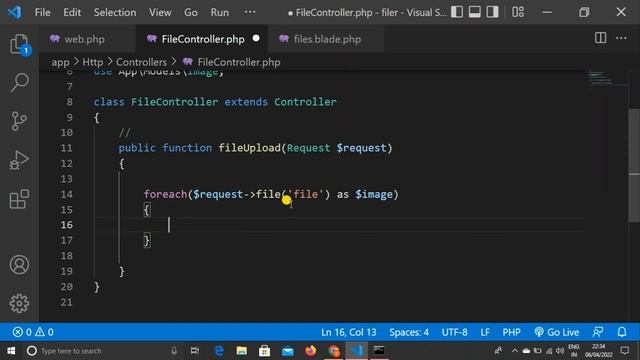Click the FileController.php breadcrumb segment
The height and width of the screenshot is (360, 640).
(x=239, y=62)
